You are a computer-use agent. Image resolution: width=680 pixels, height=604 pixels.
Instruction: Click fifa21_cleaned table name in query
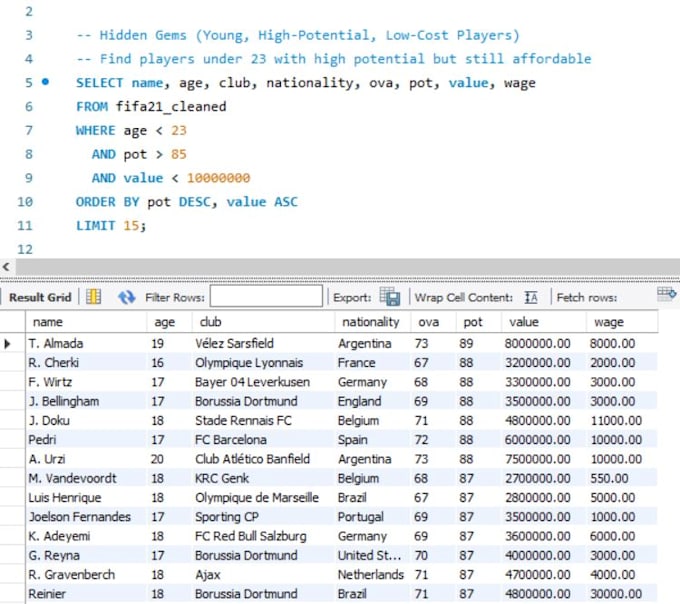(171, 107)
